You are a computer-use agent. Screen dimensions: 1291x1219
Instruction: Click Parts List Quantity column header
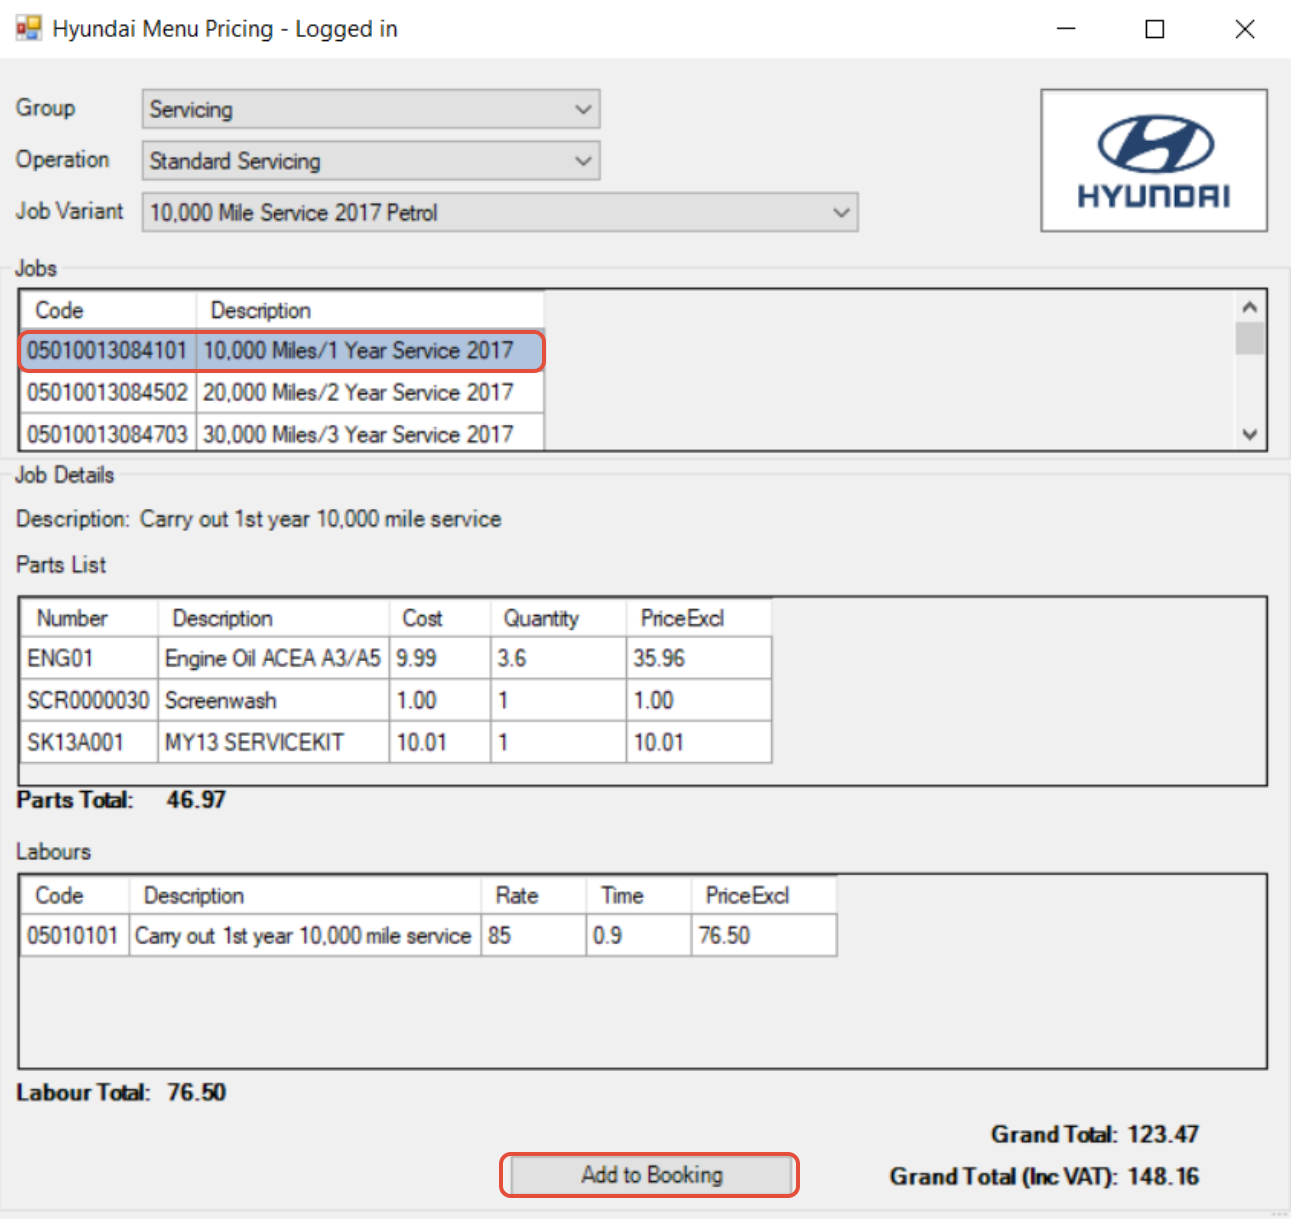click(558, 619)
